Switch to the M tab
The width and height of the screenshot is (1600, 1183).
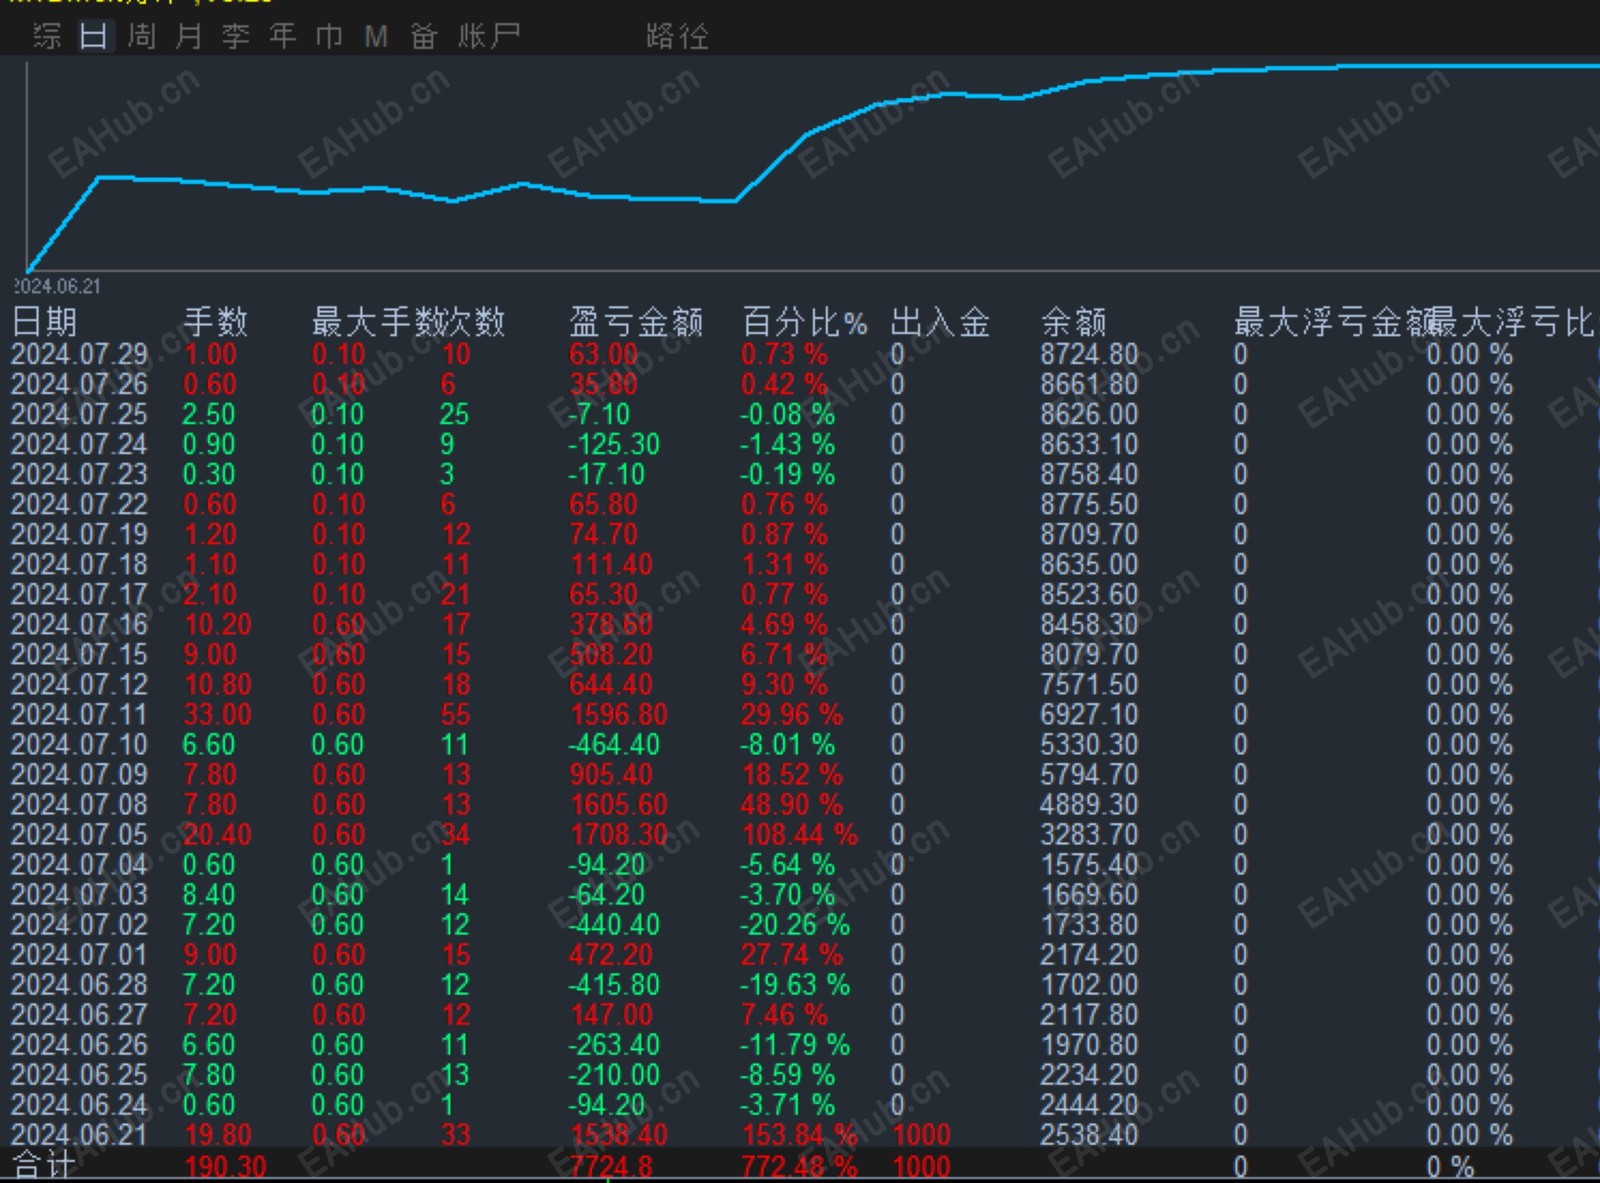(x=376, y=37)
